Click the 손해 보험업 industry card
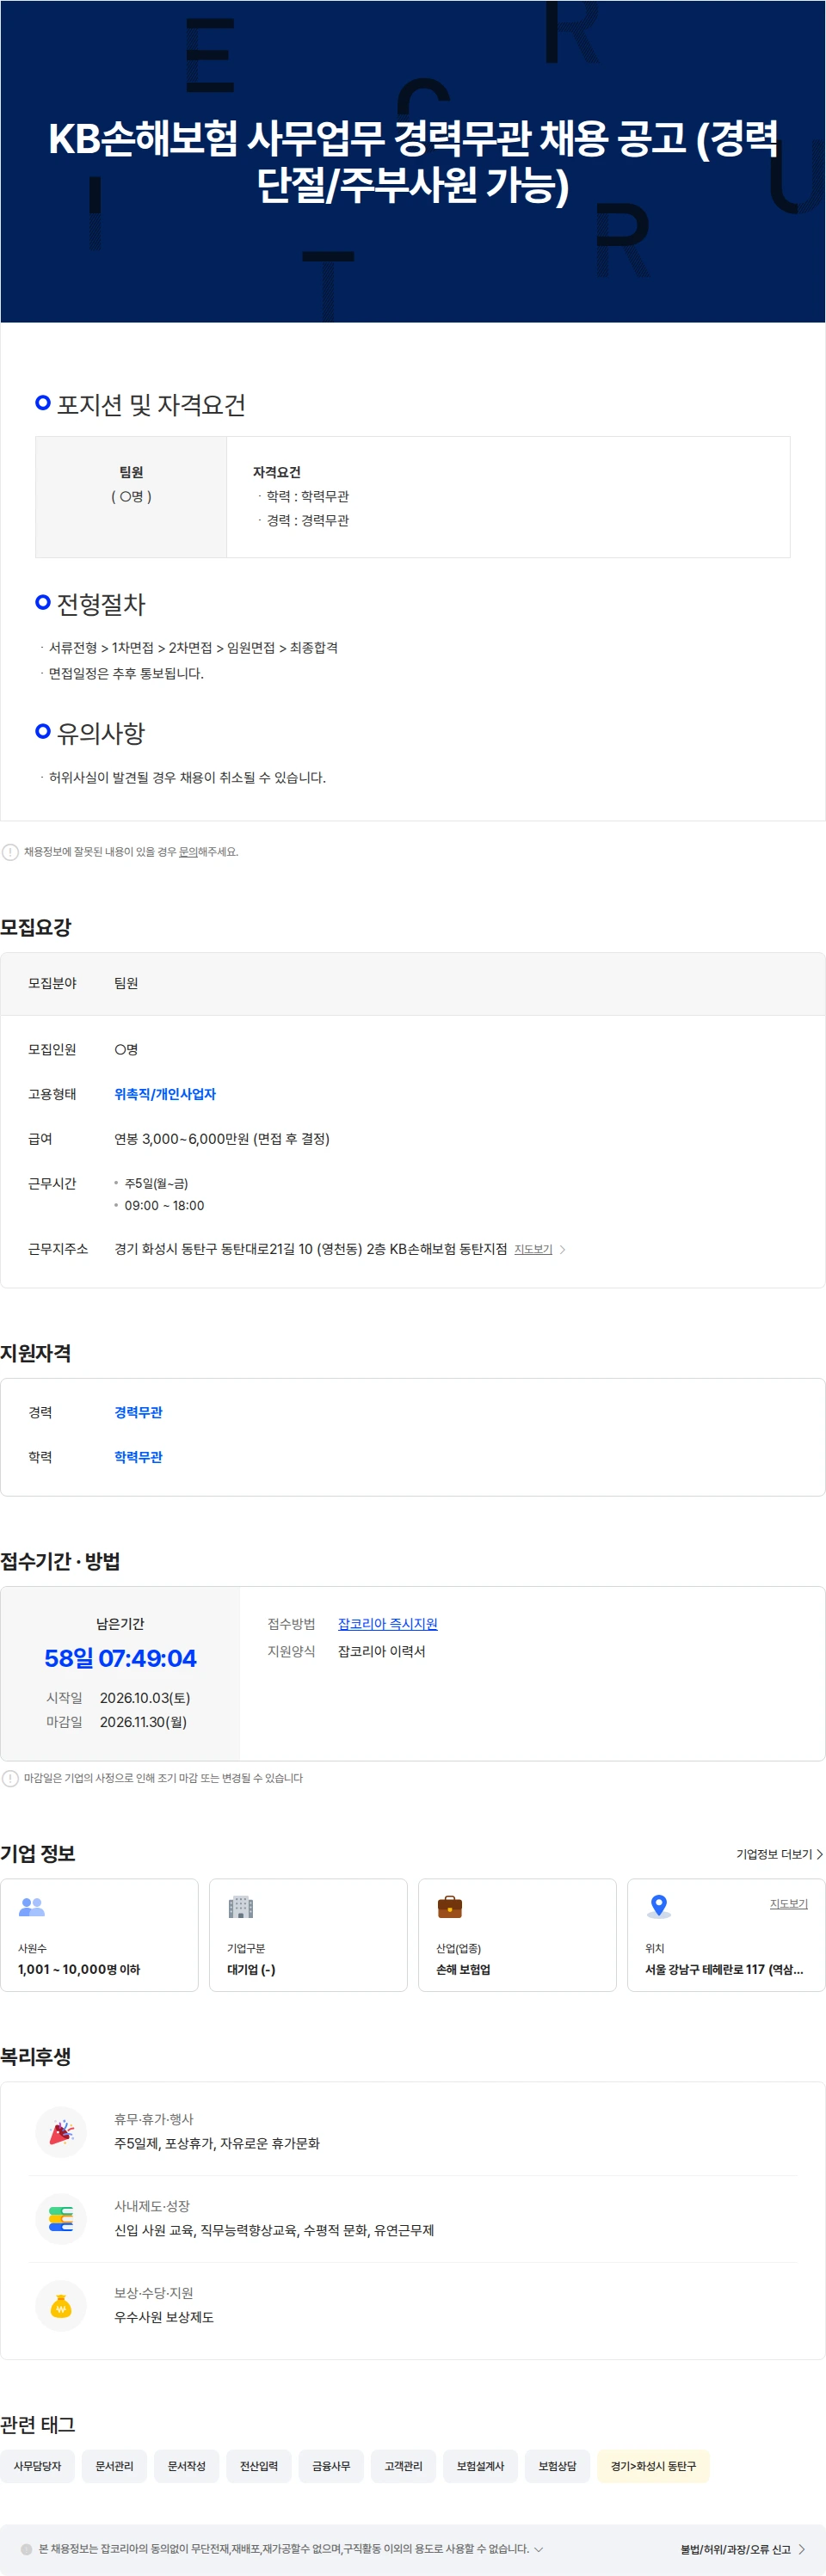The height and width of the screenshot is (2576, 826). pos(517,1935)
